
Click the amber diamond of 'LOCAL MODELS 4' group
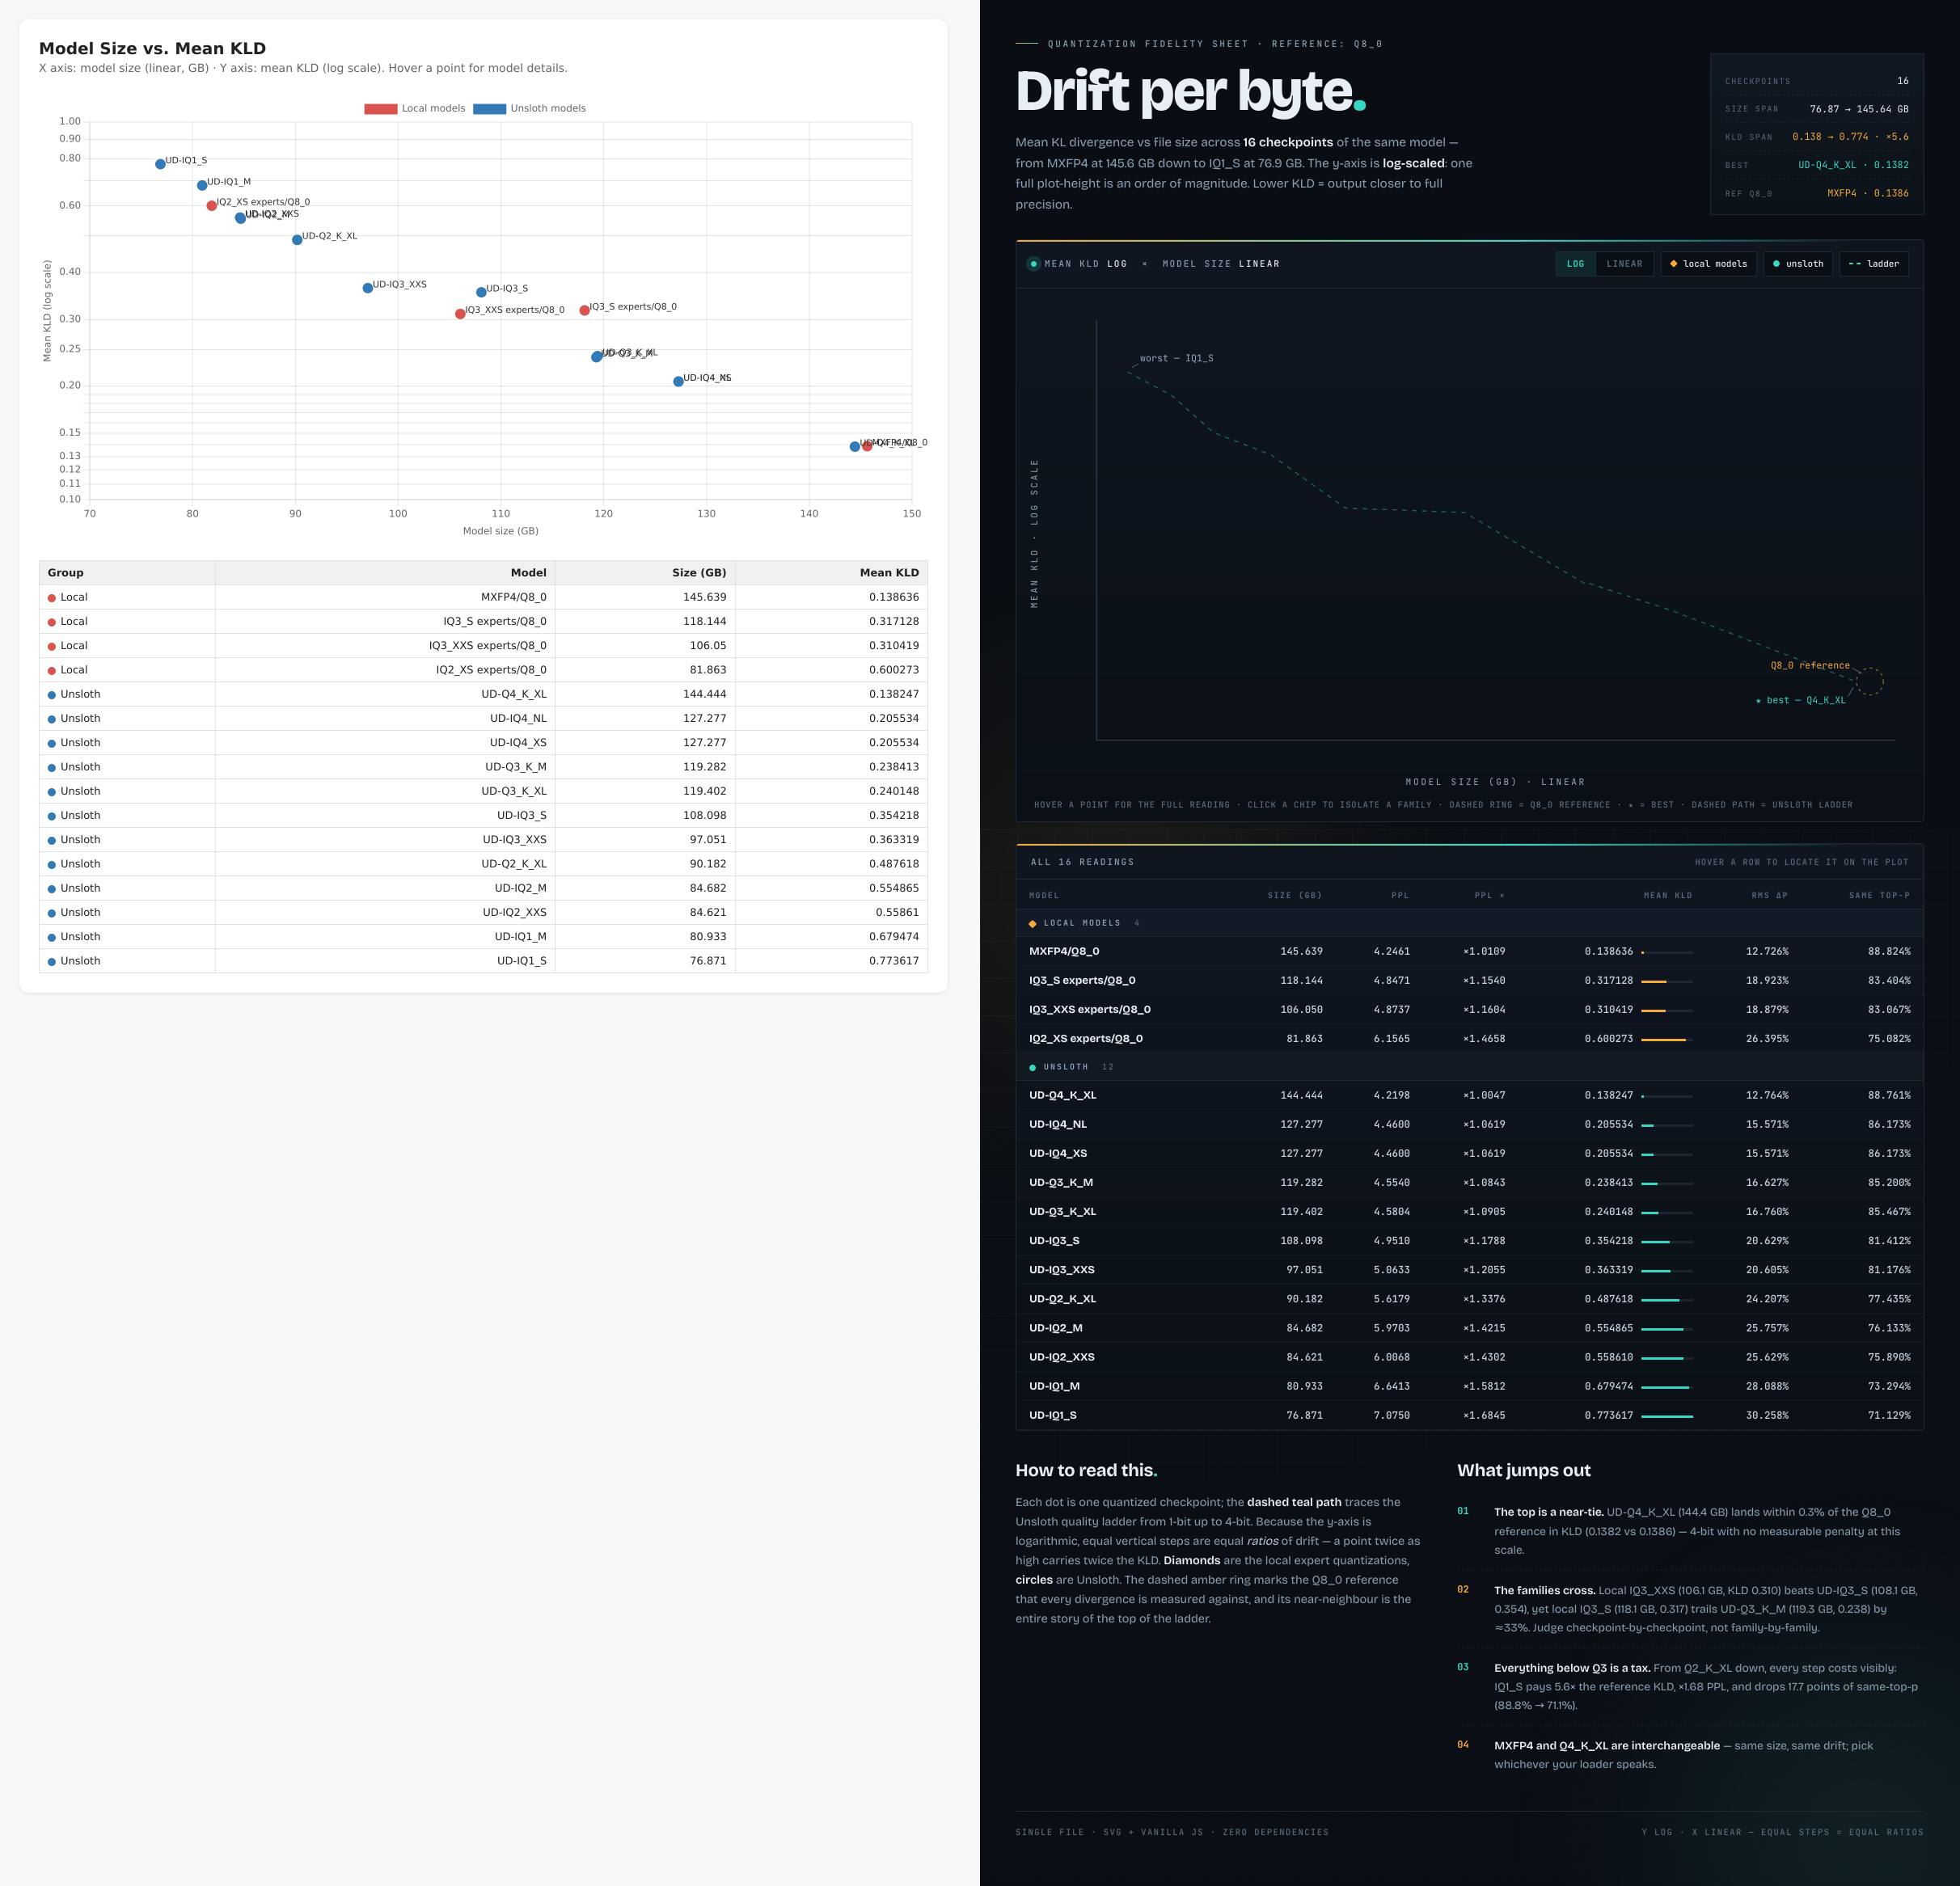pos(1032,923)
